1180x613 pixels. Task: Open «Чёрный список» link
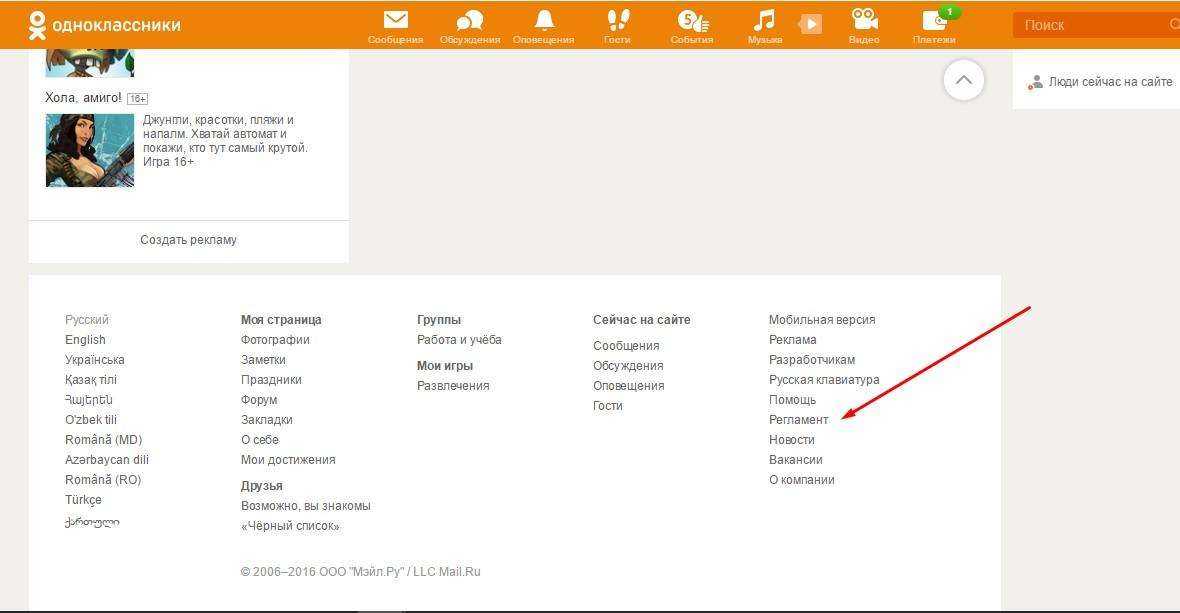[290, 526]
